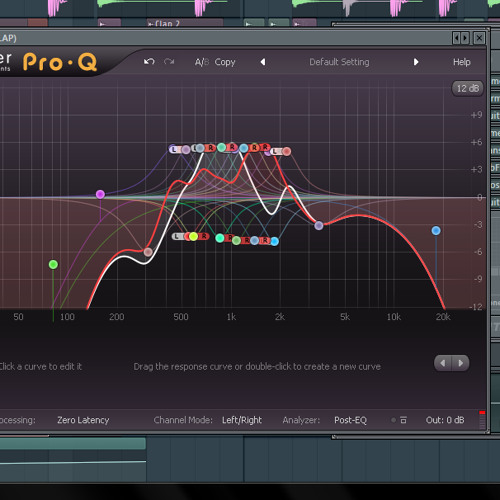Undo the last Pro-Q edit
The image size is (500, 500).
coord(149,62)
